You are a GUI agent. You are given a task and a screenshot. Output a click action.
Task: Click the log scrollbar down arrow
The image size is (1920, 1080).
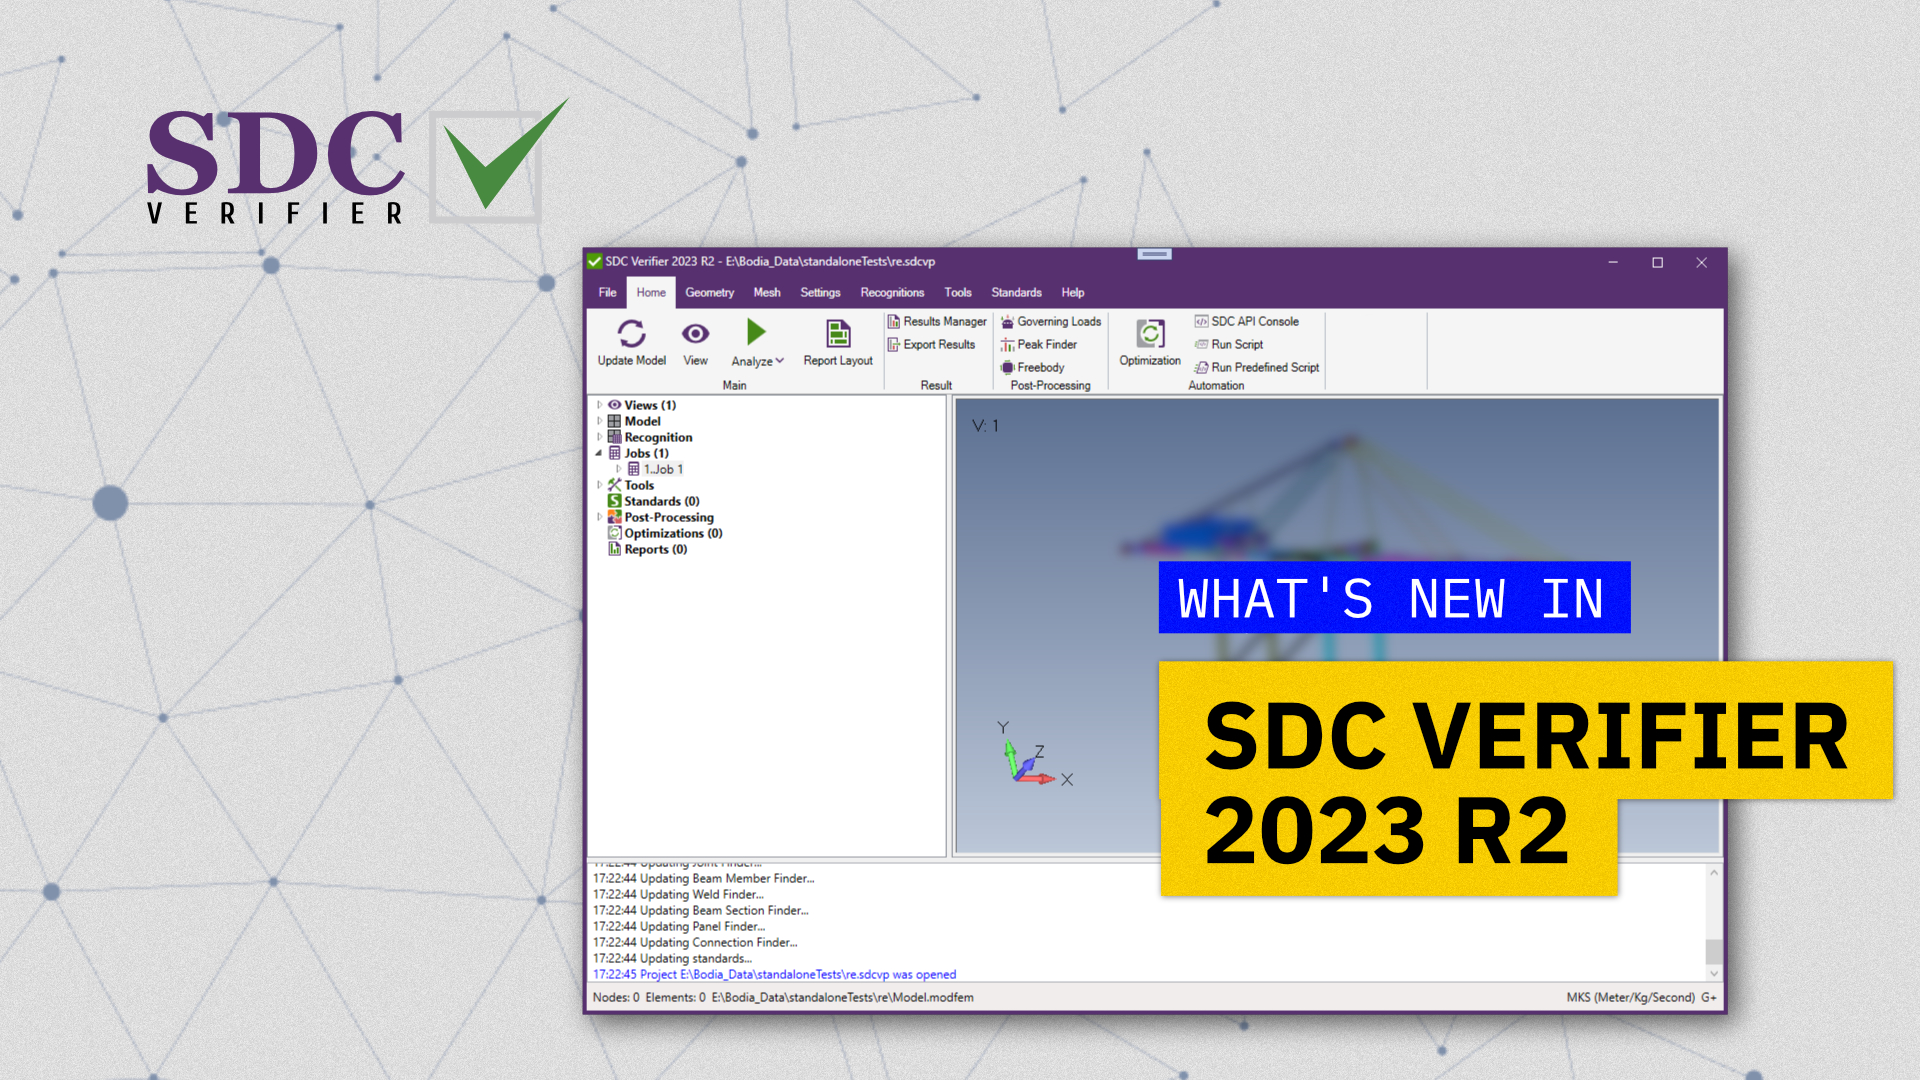tap(1713, 973)
